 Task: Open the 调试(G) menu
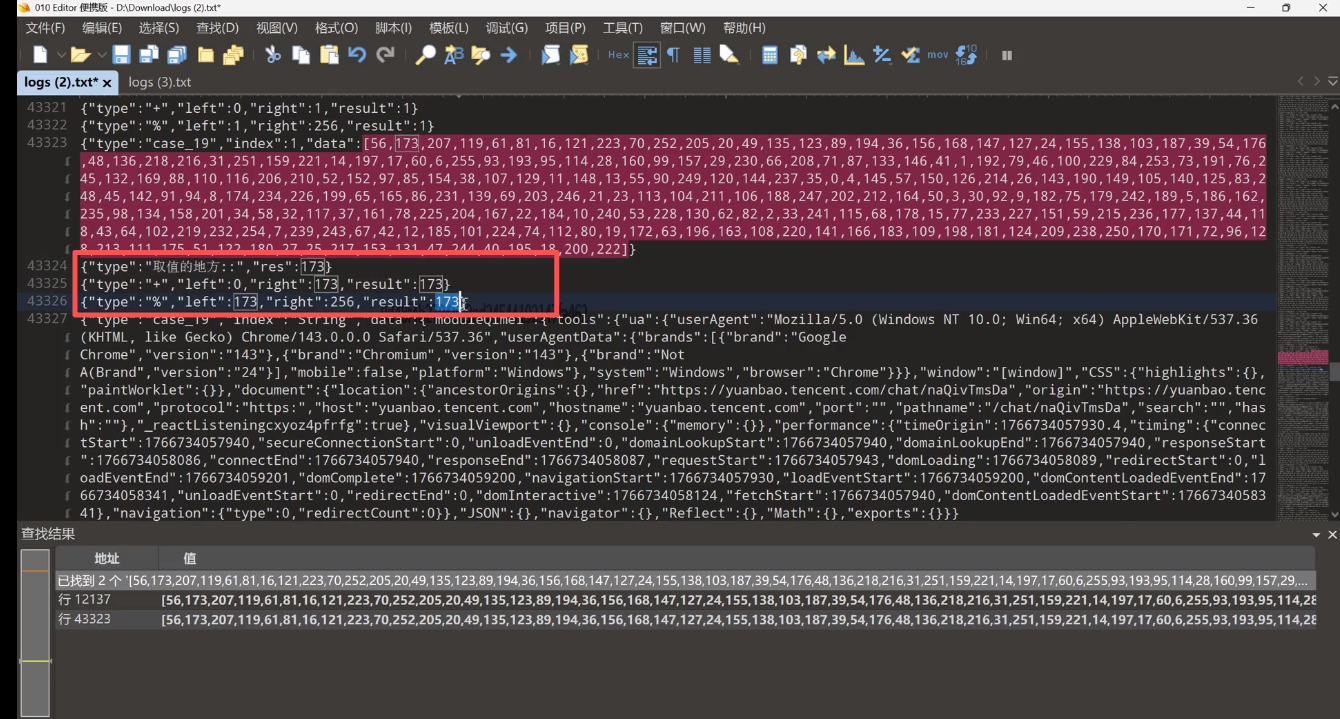point(506,27)
